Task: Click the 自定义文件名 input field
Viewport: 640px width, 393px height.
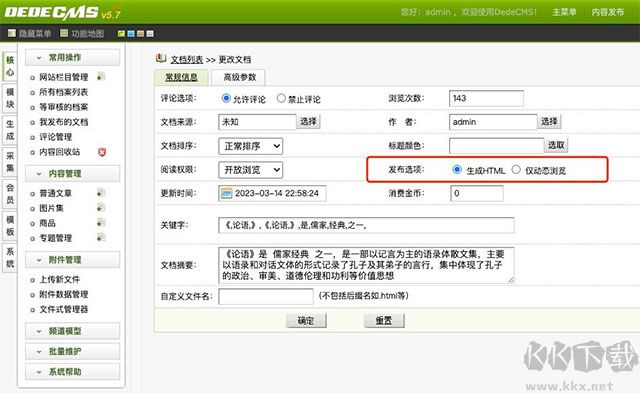Action: [x=266, y=296]
